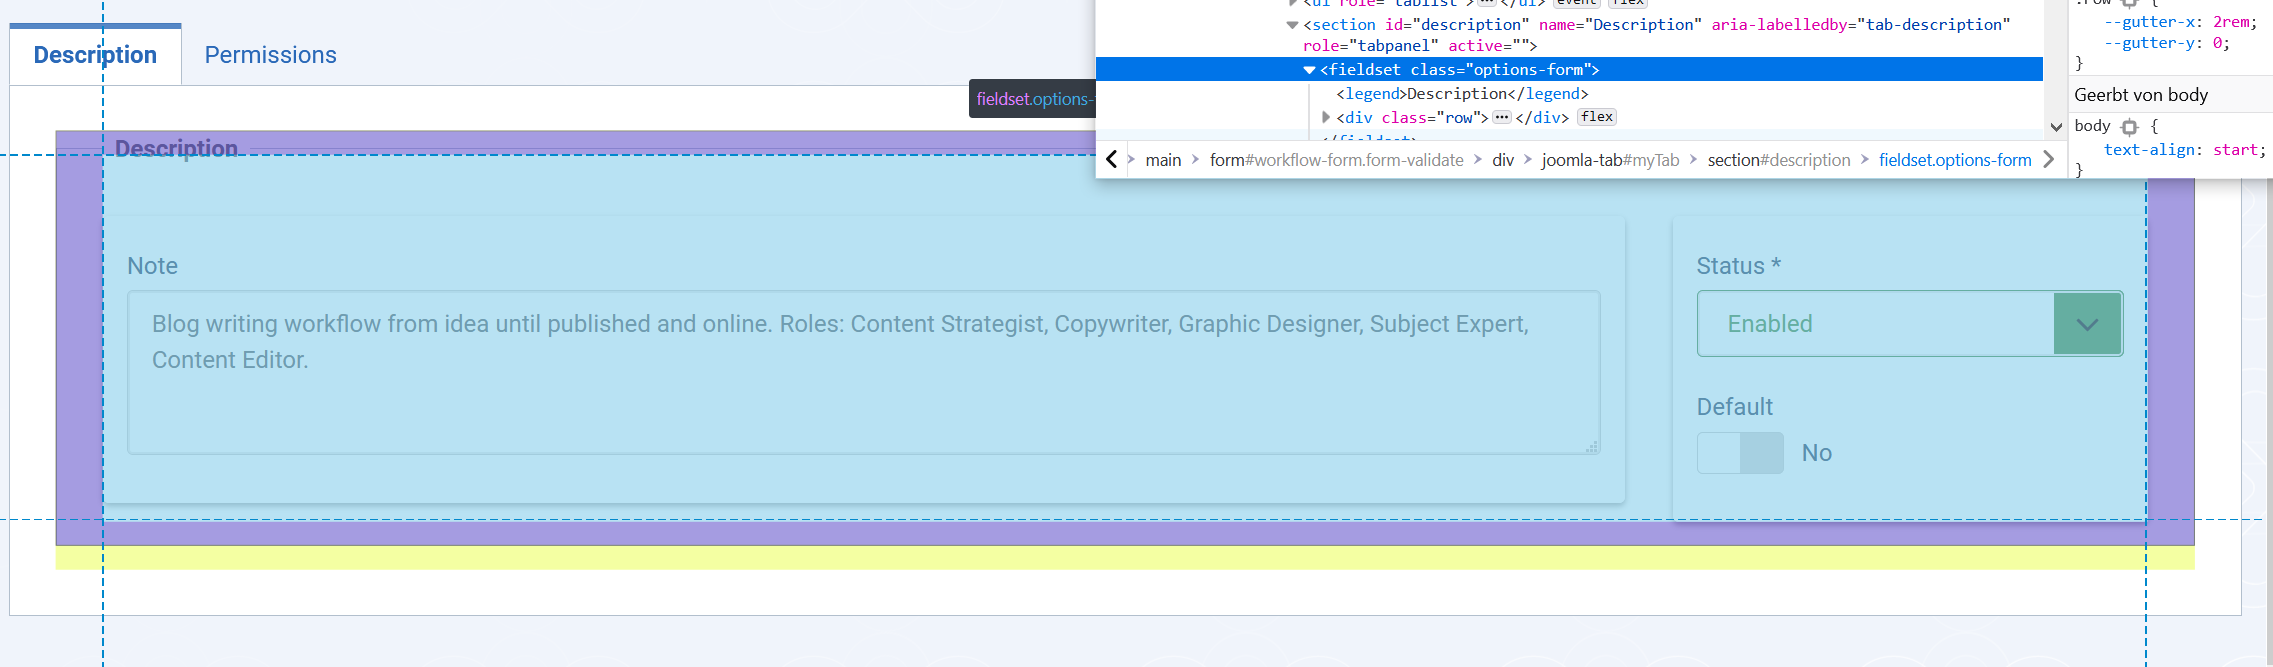
Task: Click the flex badge beside div row
Action: (x=1597, y=117)
